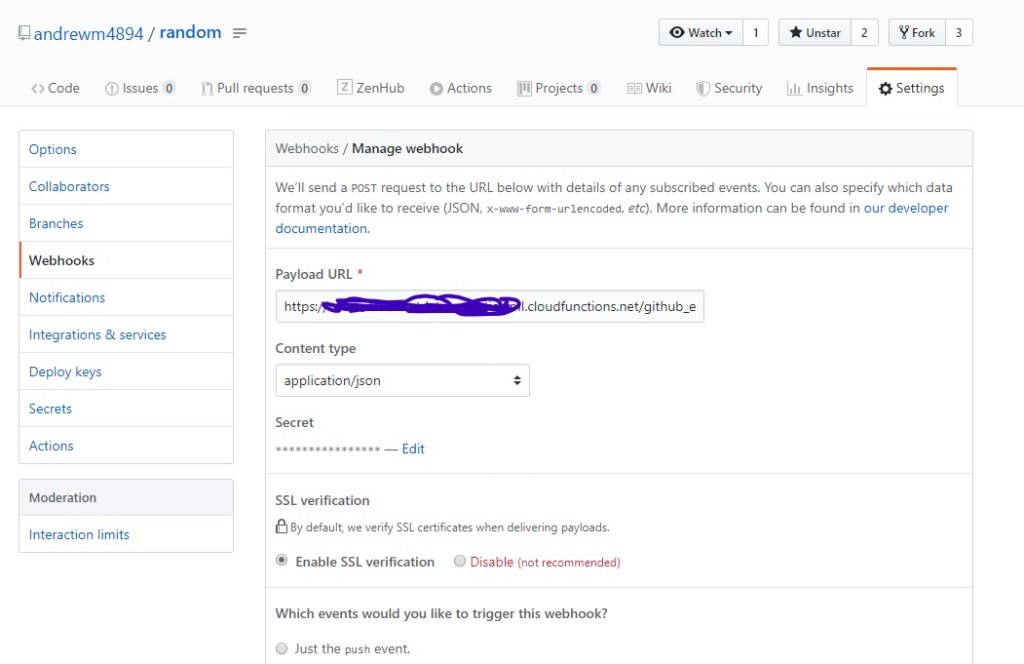1024x664 pixels.
Task: Open Options in settings sidebar
Action: 126,150
